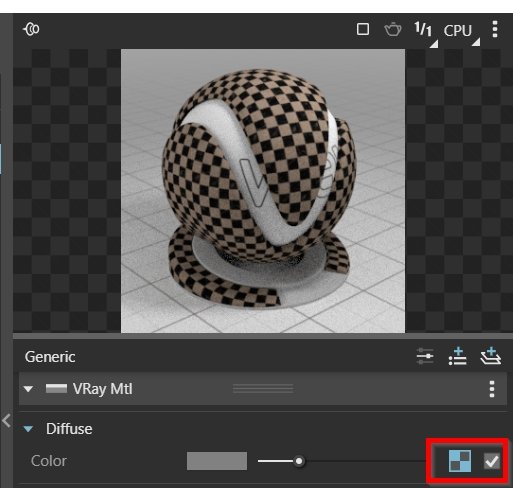Collapse the VRay Mtl layer
This screenshot has height=488, width=513.
28,389
